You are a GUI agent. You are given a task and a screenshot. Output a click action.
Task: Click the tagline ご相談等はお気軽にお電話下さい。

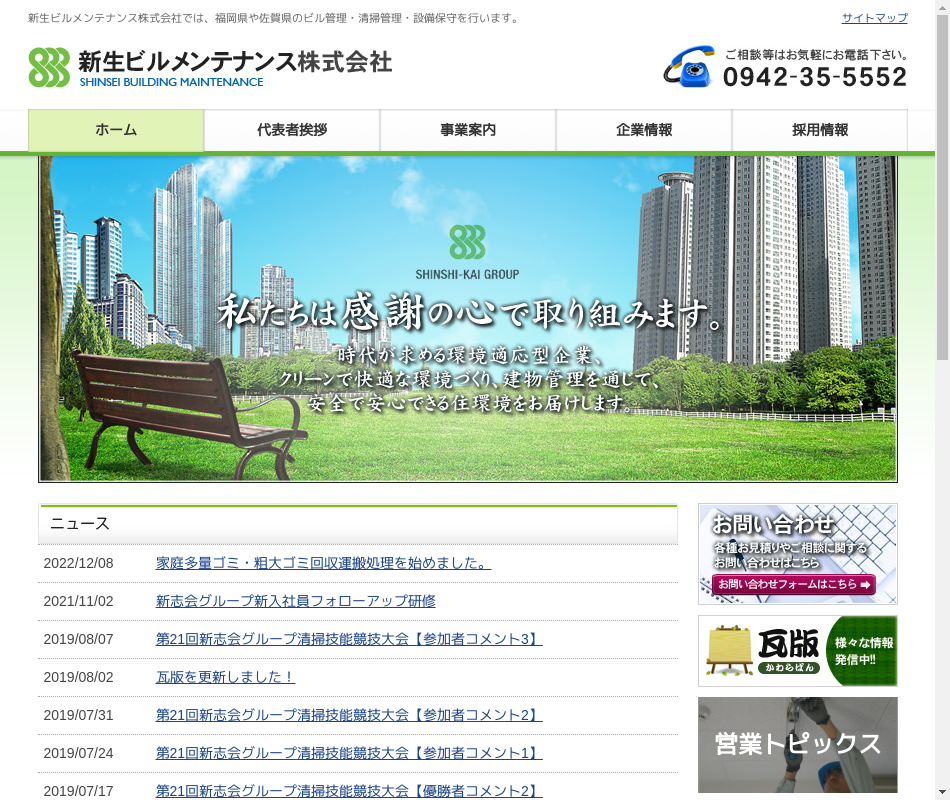click(x=816, y=55)
